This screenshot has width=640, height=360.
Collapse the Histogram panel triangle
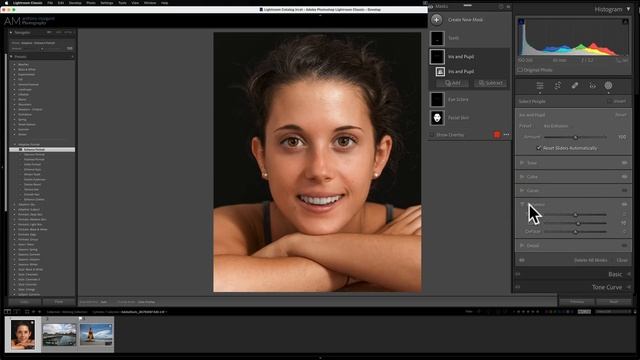[629, 9]
